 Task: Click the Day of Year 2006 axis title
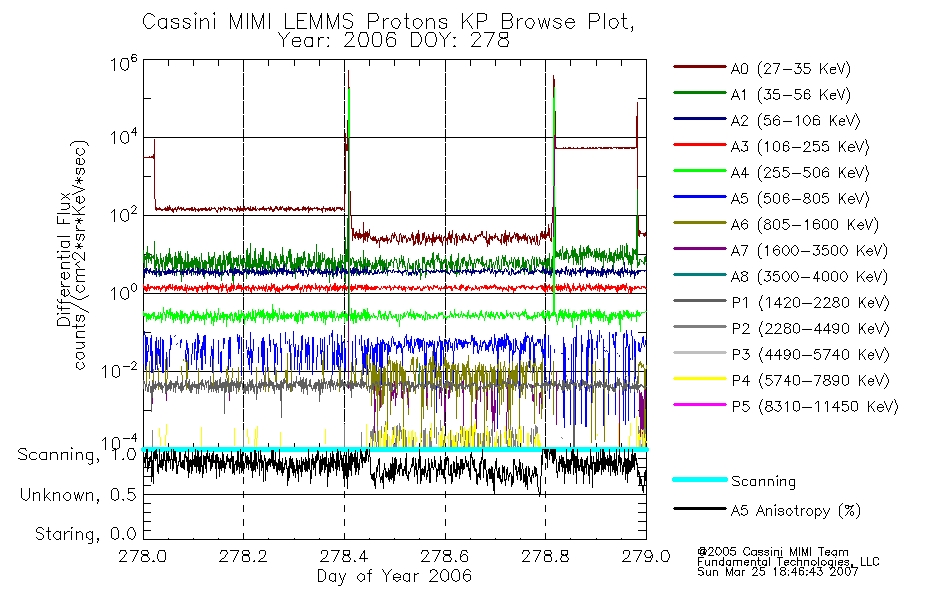[x=394, y=576]
